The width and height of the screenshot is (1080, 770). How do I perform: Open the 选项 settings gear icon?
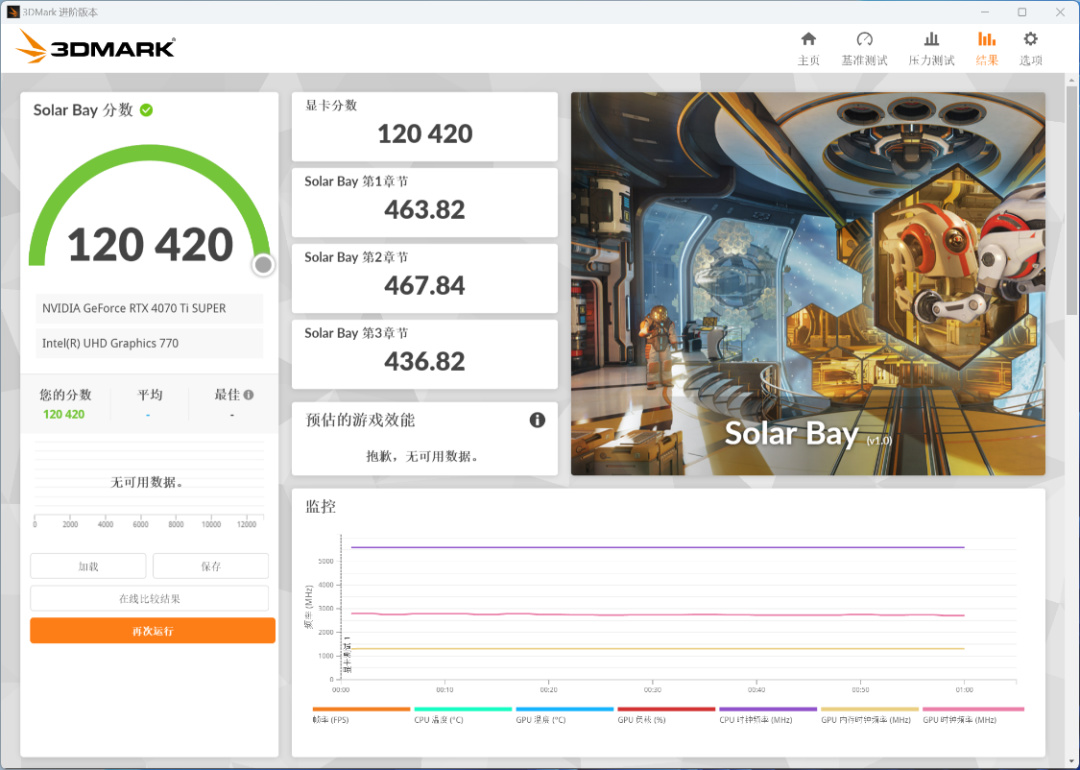[1030, 39]
